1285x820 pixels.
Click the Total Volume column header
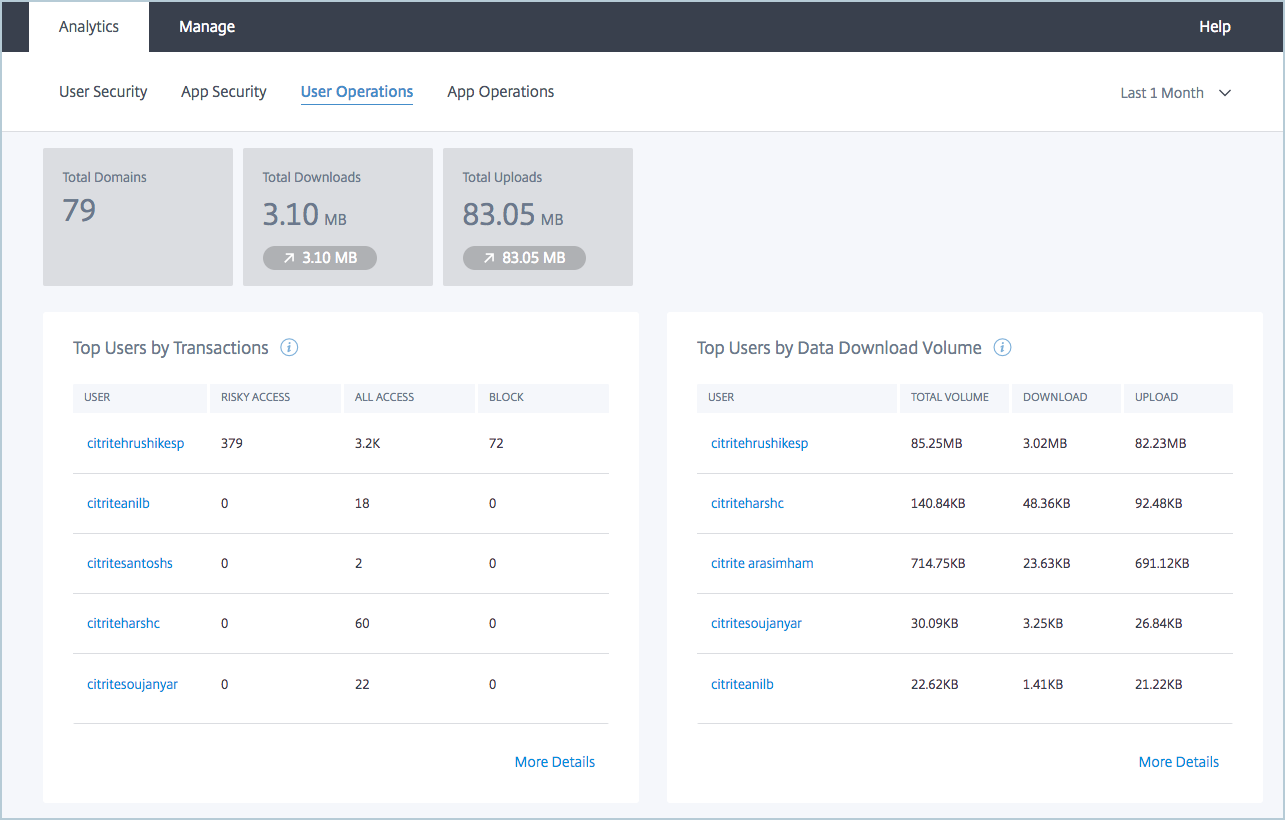(x=949, y=397)
